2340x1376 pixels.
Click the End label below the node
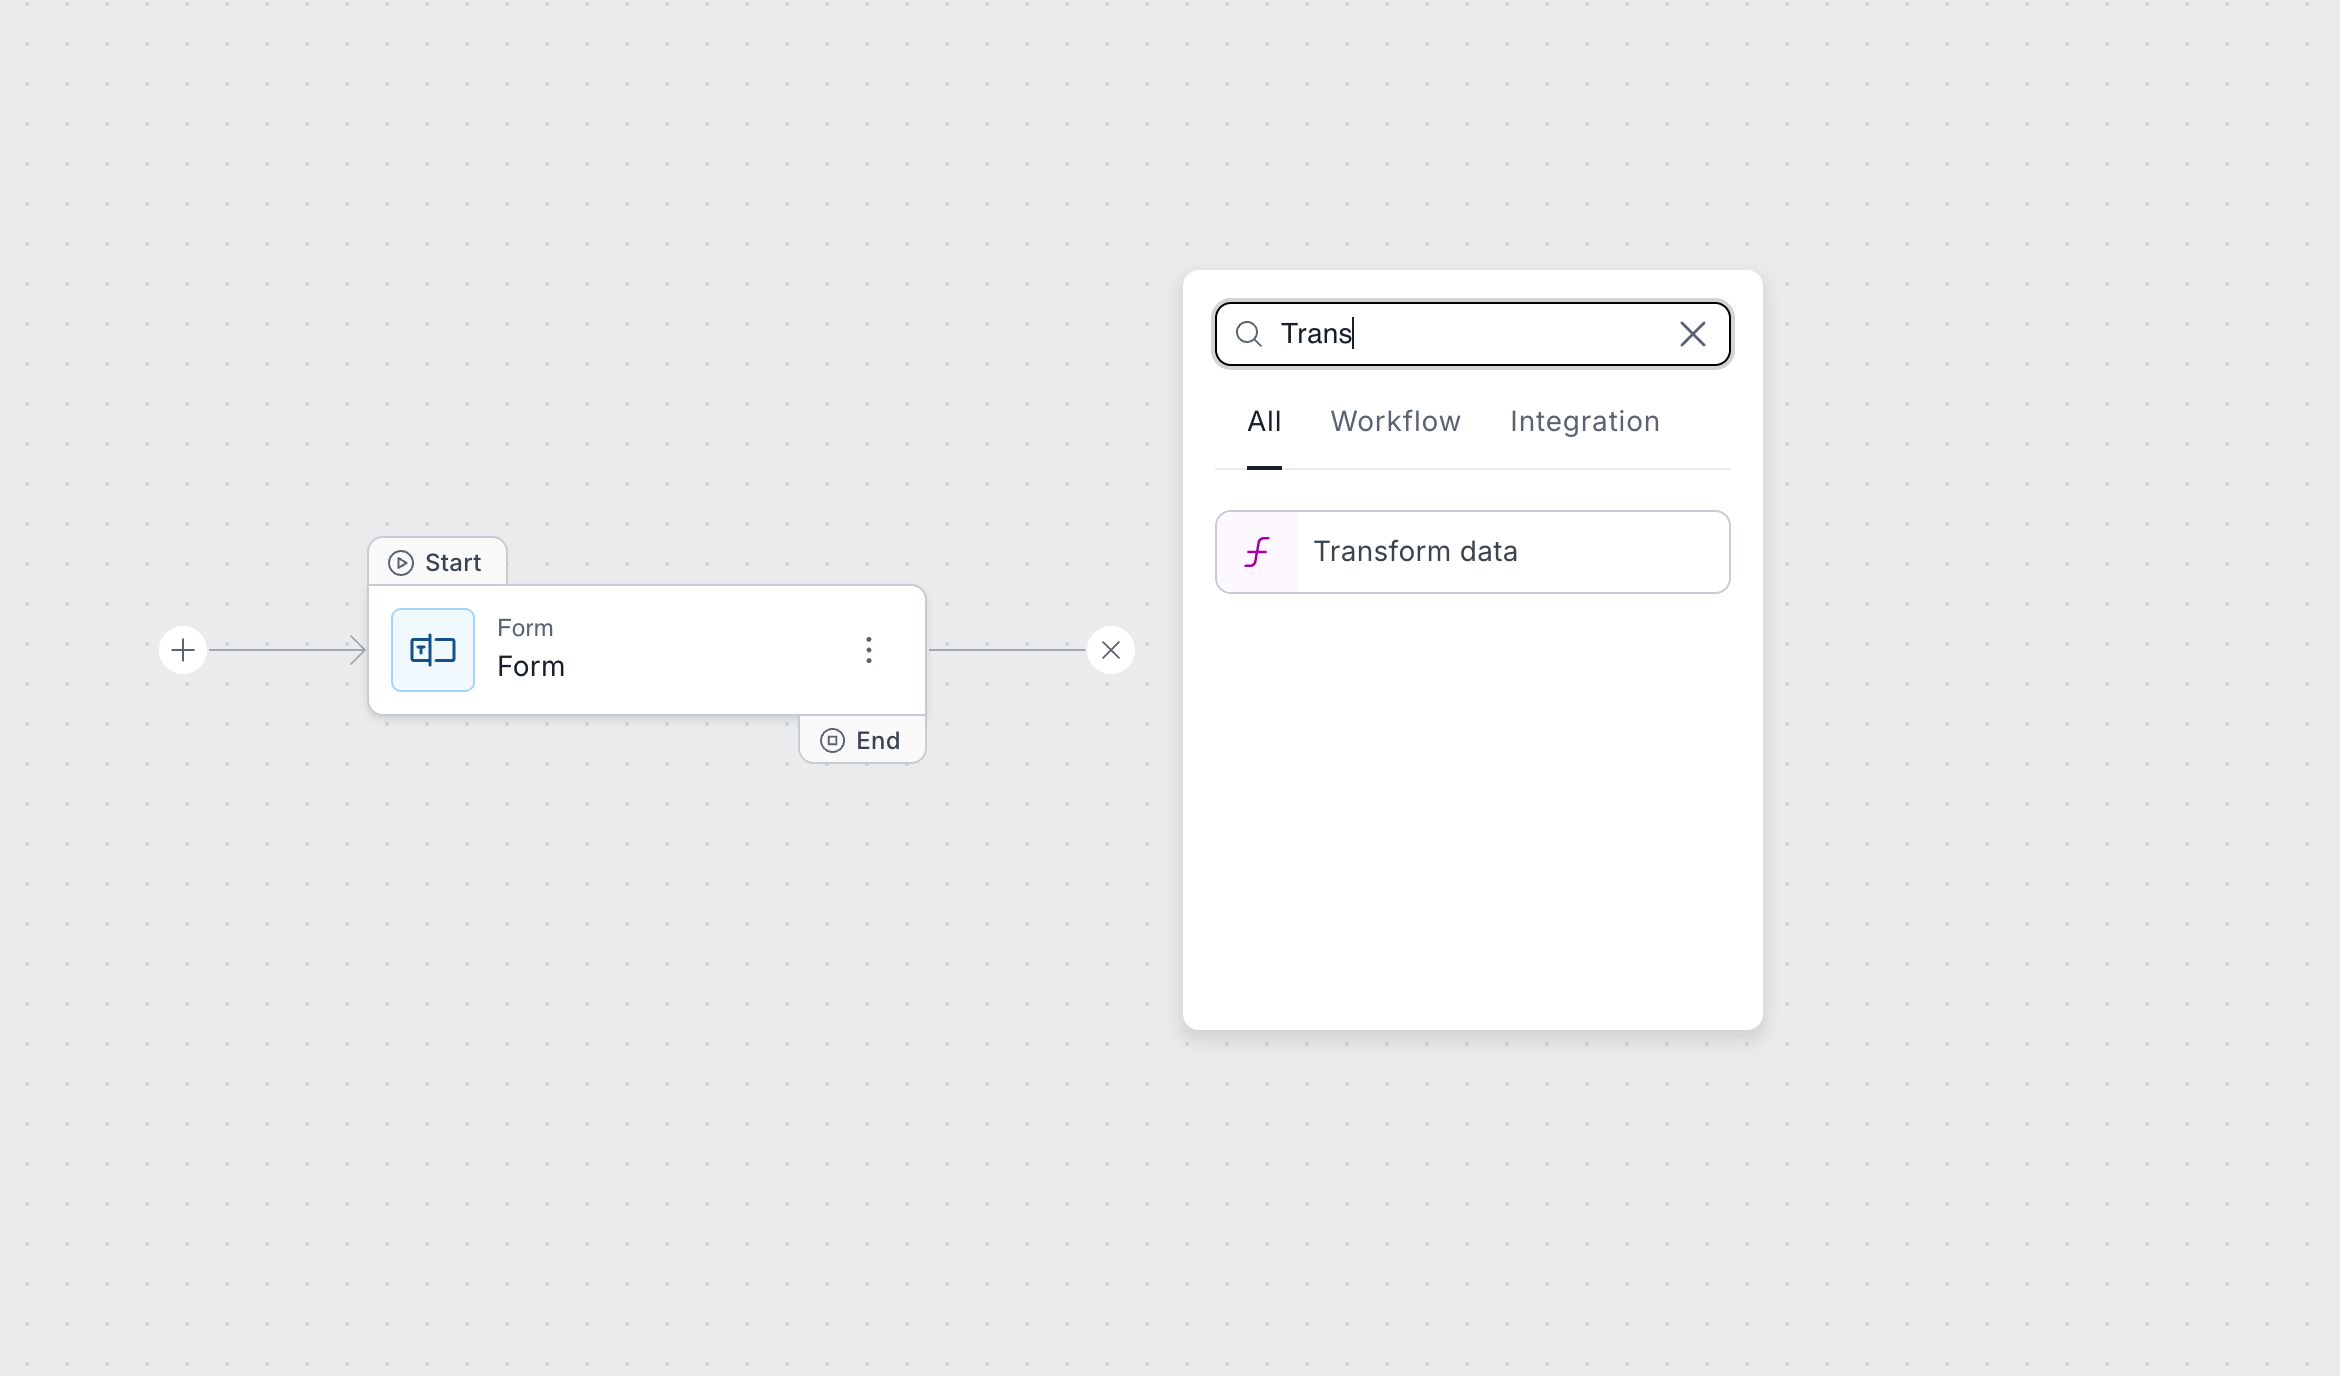(x=878, y=741)
